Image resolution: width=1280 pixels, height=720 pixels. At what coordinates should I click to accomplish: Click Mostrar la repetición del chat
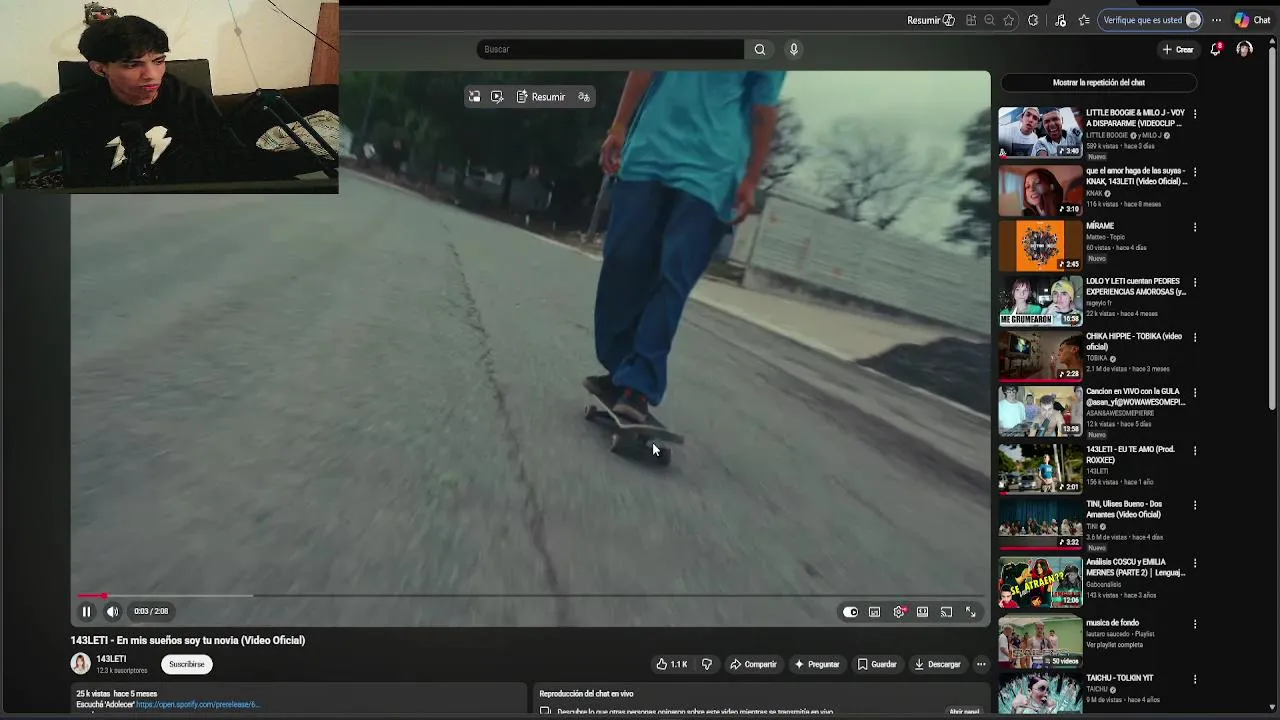pyautogui.click(x=1098, y=83)
